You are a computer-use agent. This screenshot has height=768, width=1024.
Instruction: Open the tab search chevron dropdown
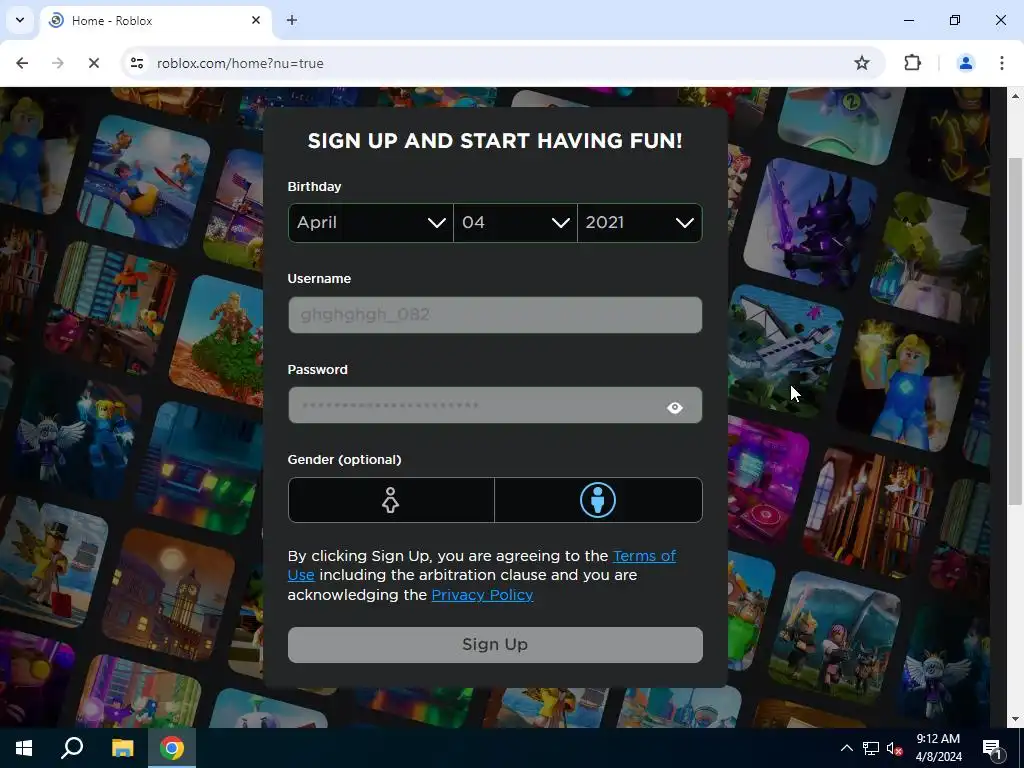tap(20, 20)
